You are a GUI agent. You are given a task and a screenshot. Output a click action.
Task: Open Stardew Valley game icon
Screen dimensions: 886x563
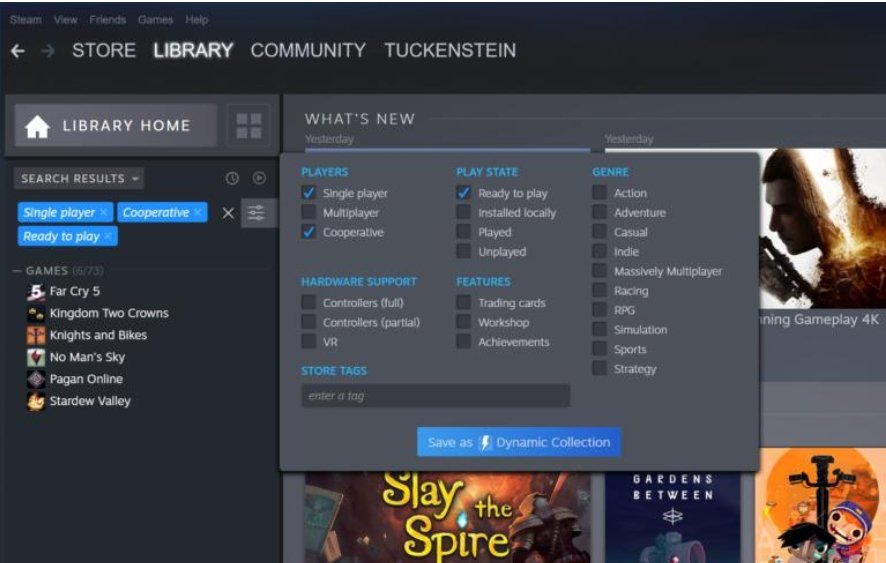pos(36,401)
